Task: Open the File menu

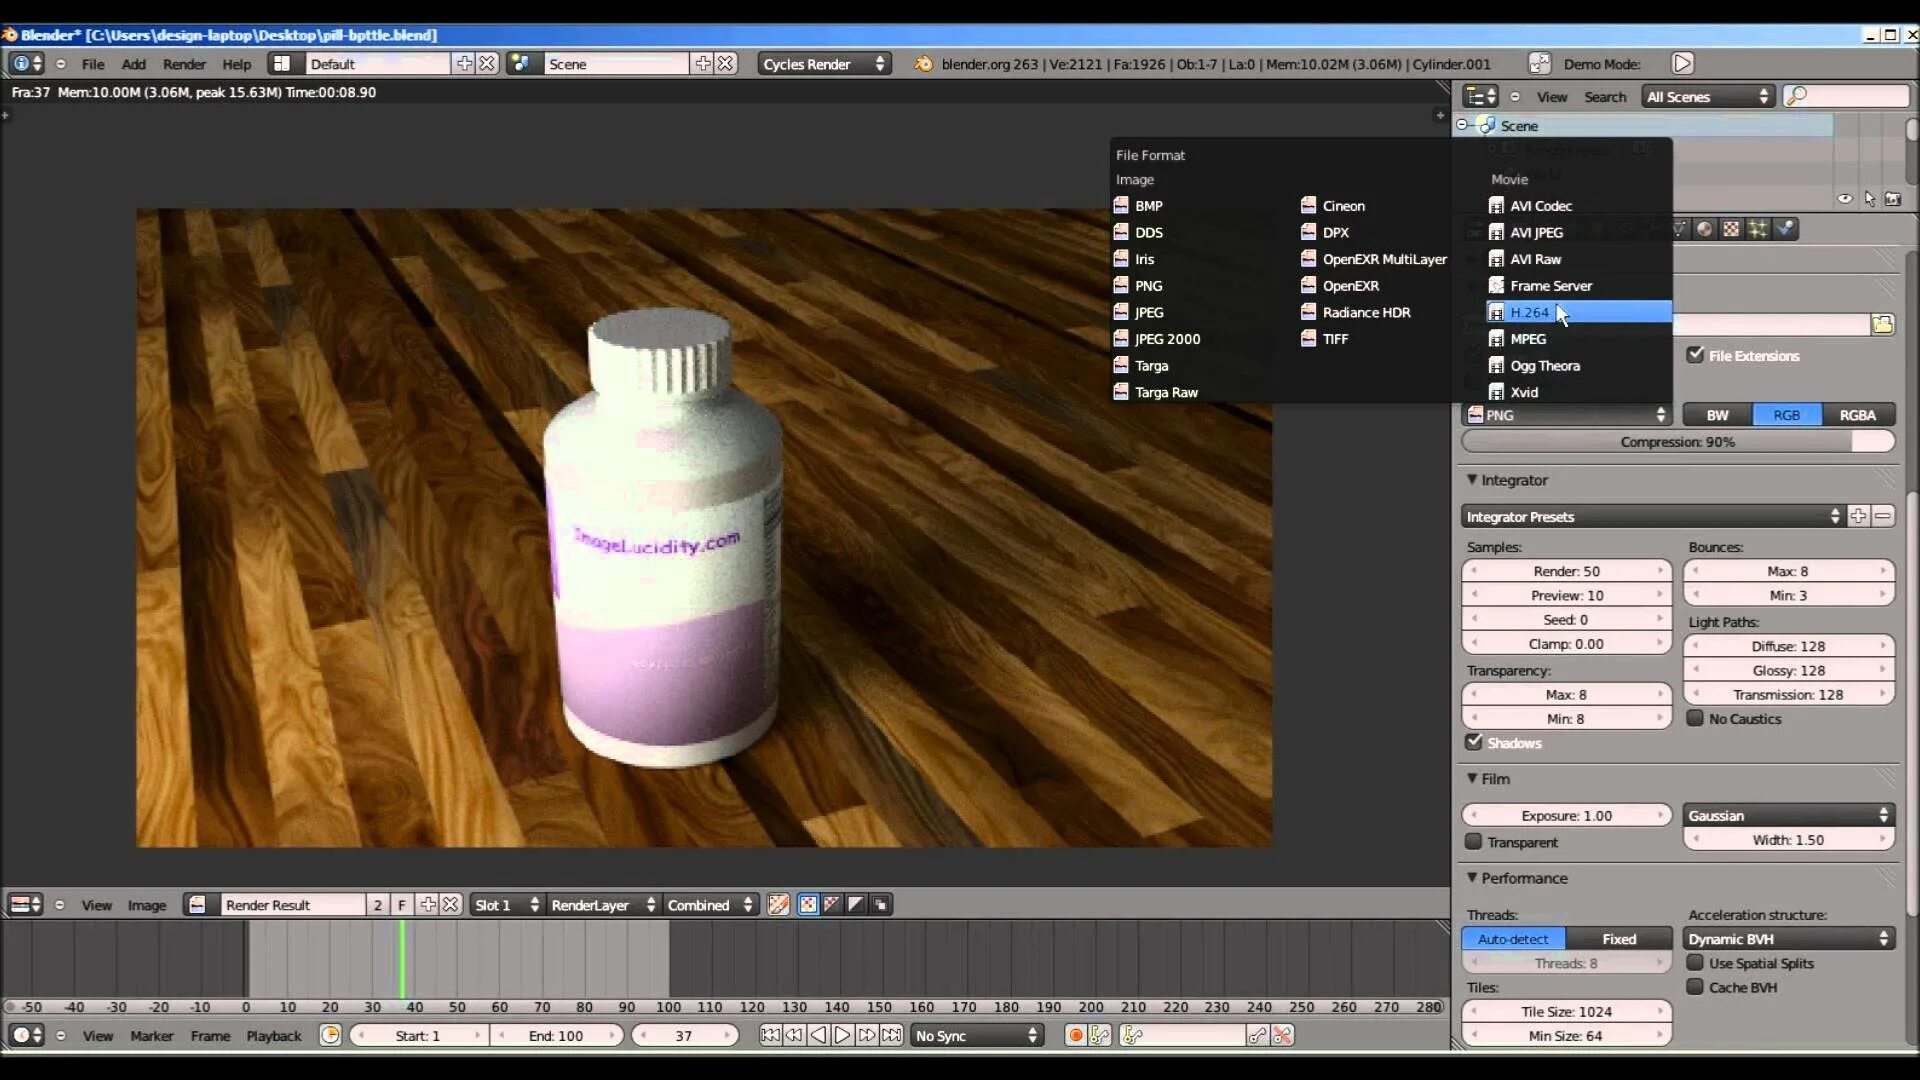Action: pyautogui.click(x=93, y=64)
